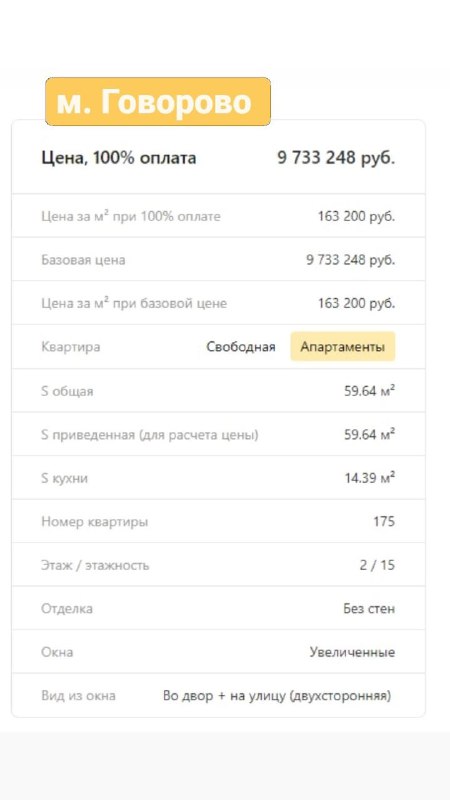This screenshot has width=450, height=800.
Task: Click the Свободная status label
Action: [241, 347]
